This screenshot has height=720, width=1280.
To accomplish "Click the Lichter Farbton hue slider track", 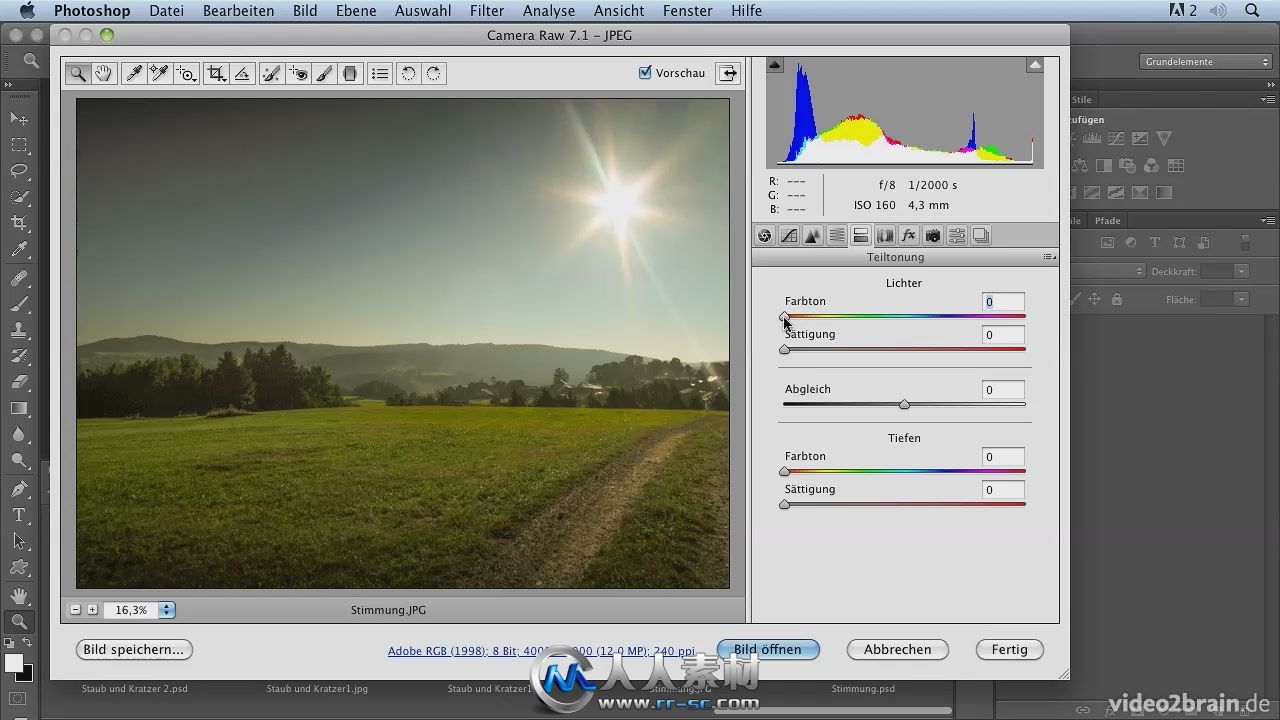I will pos(904,316).
